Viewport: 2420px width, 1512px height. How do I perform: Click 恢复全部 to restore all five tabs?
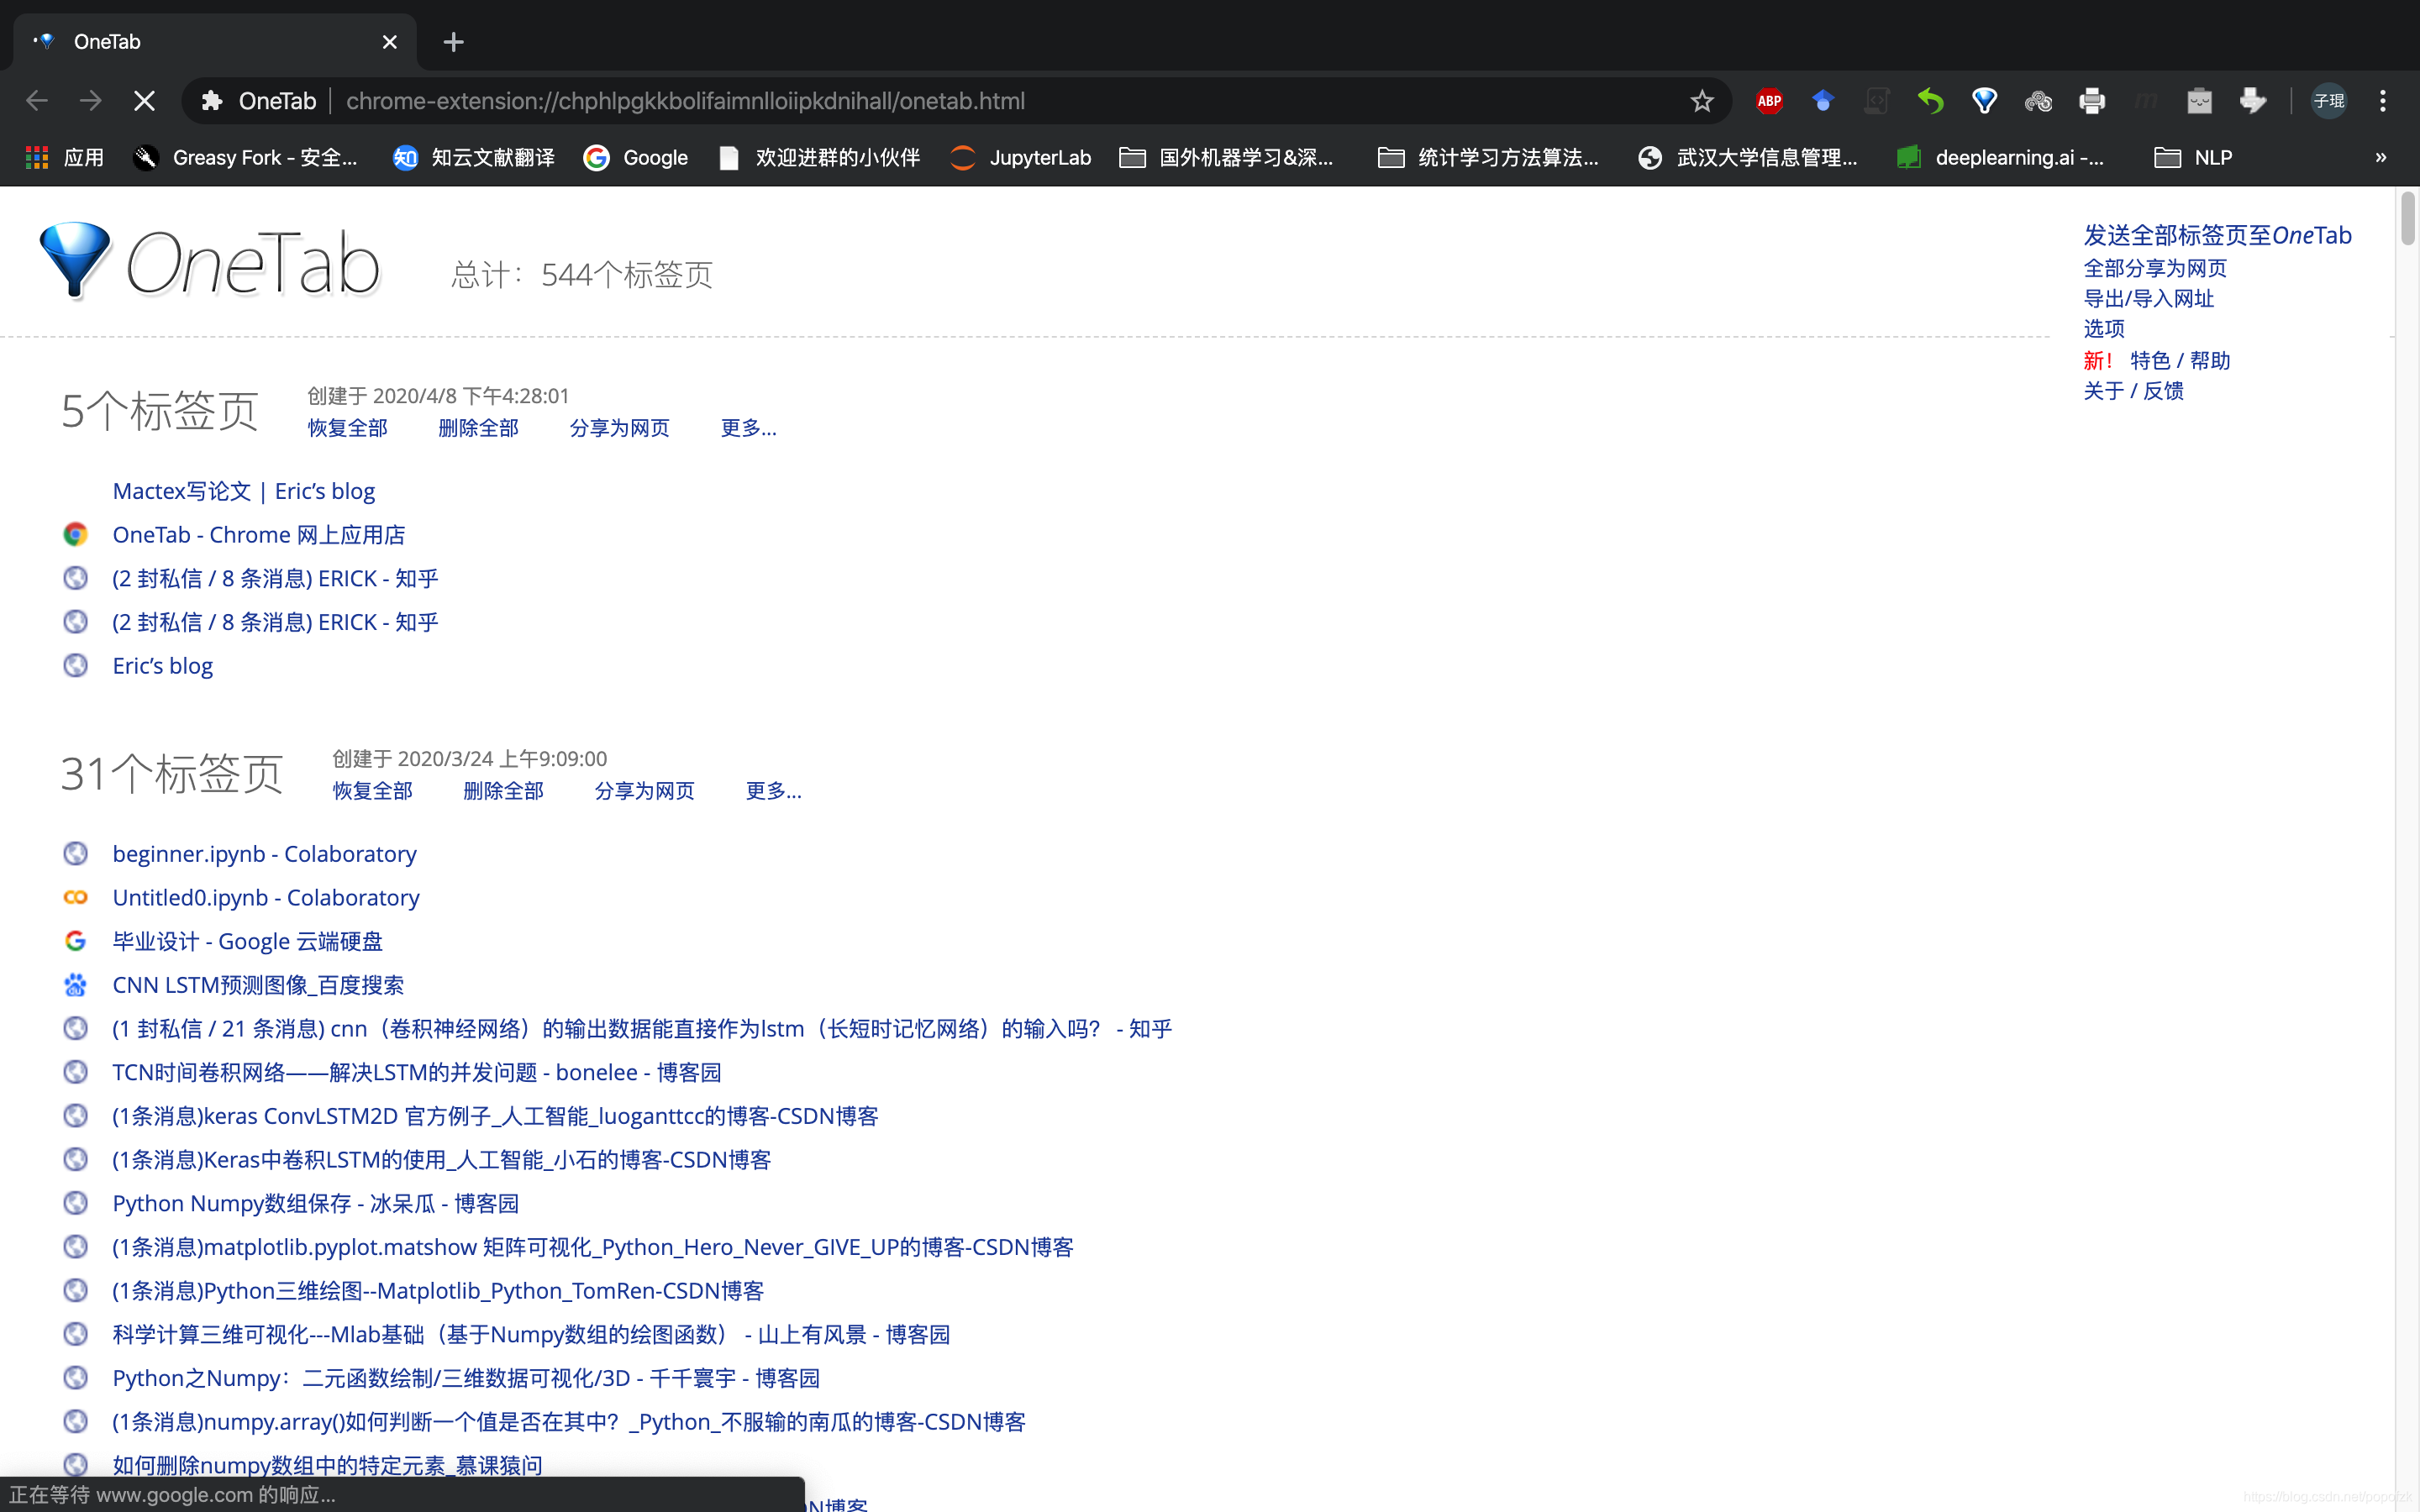(x=347, y=427)
